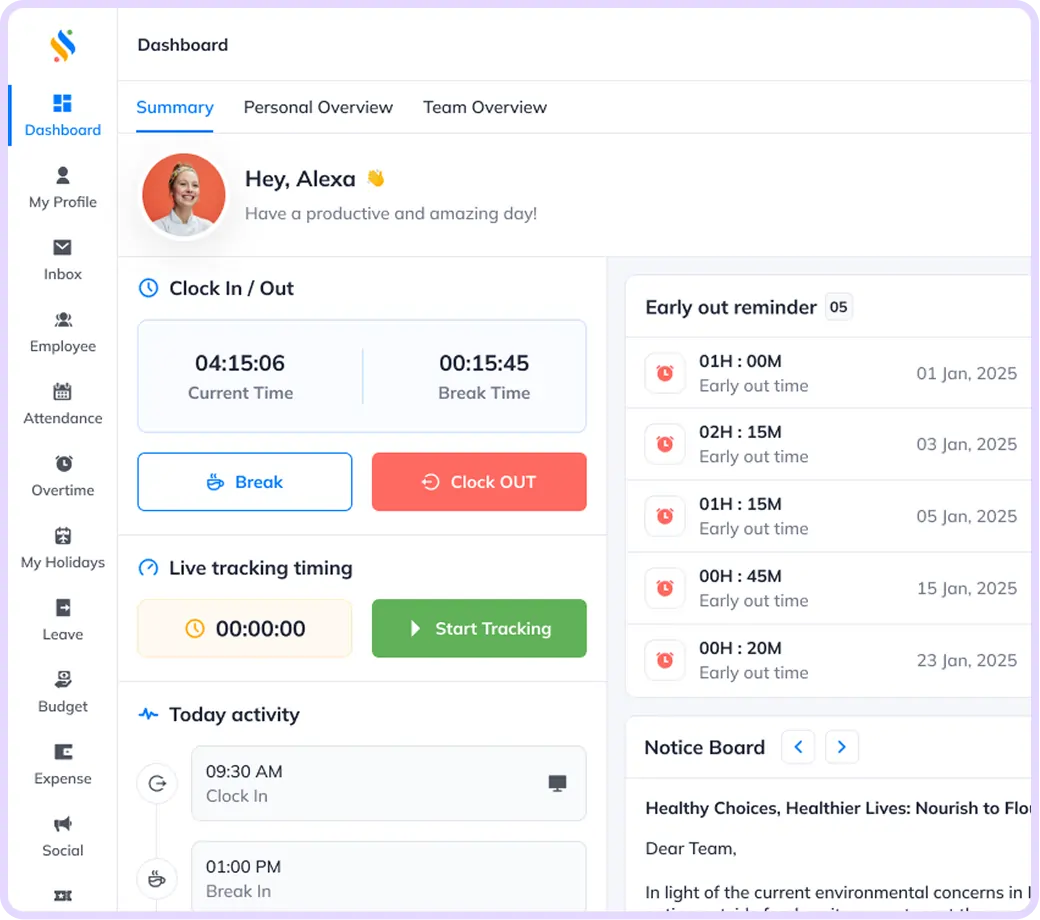Click Alexa's profile photo
Screen dimensions: 1040x920
point(184,195)
